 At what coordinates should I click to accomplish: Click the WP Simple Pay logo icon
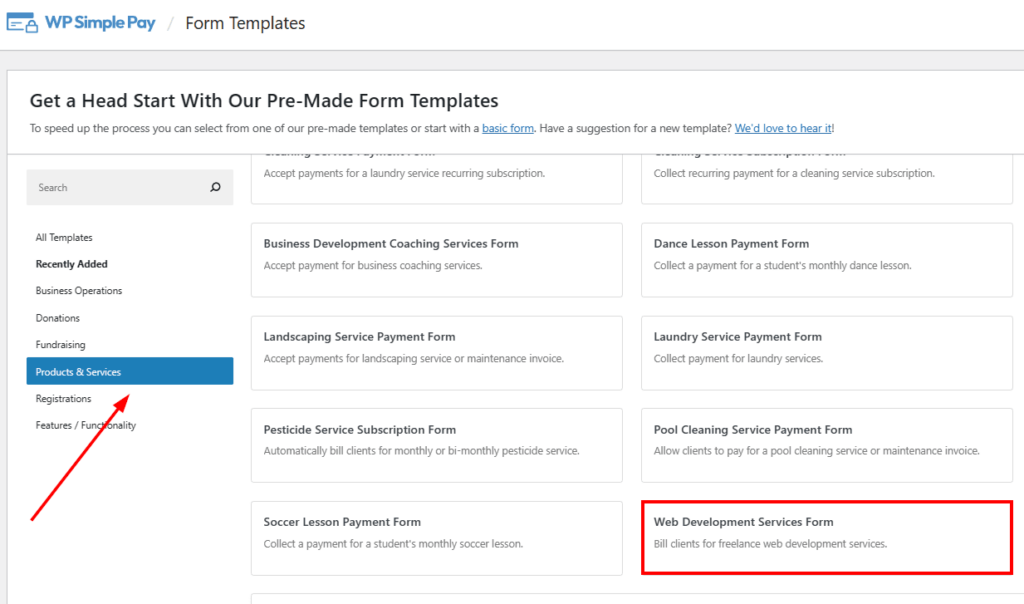22,22
